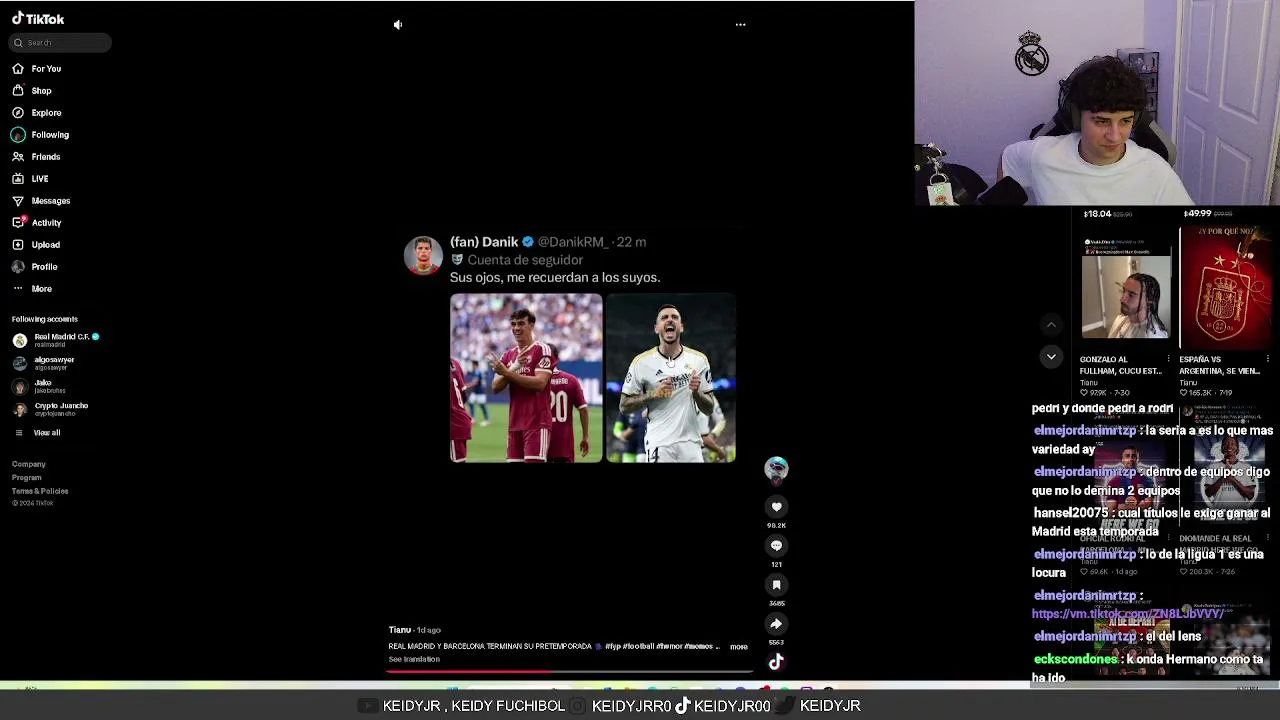1280x720 pixels.
Task: Open the For You feed
Action: coord(46,69)
